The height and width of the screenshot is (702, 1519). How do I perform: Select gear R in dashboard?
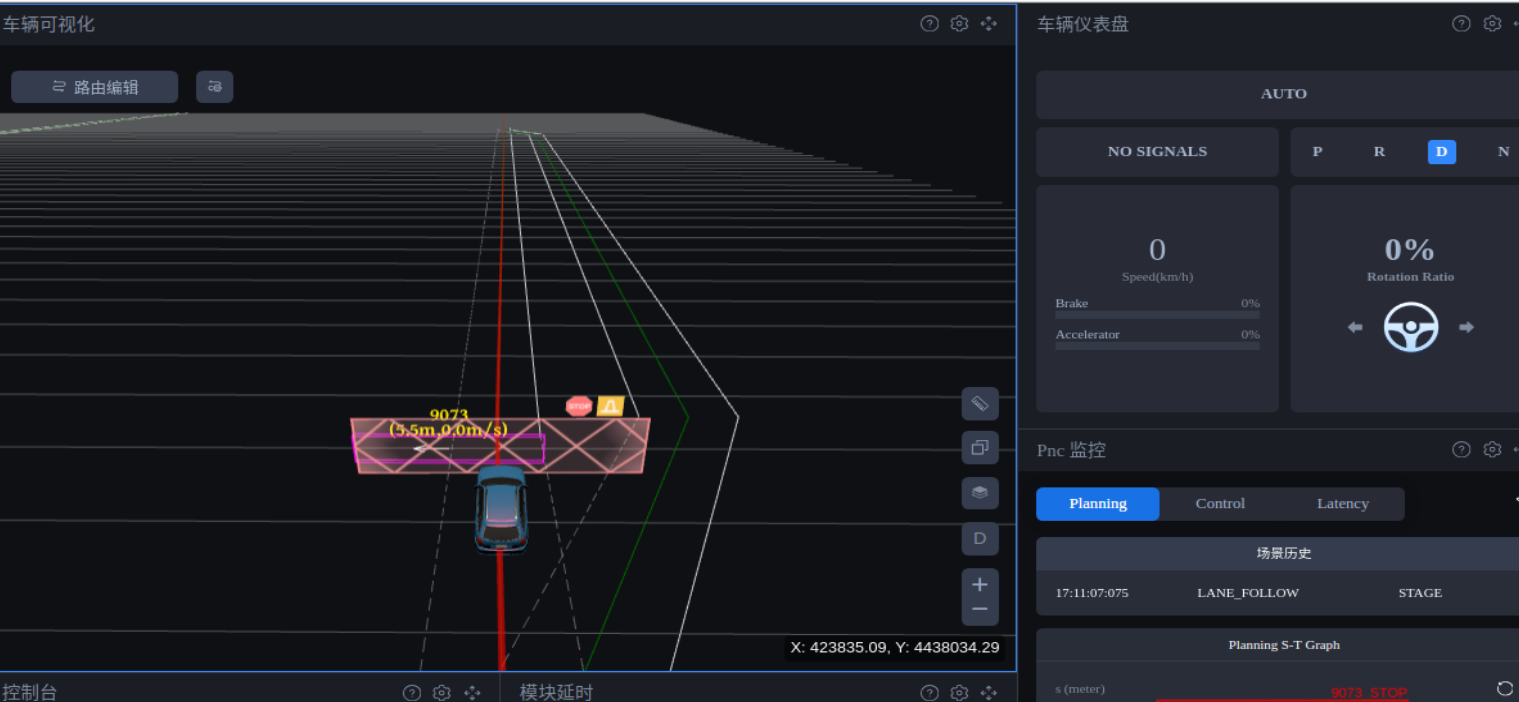tap(1379, 152)
